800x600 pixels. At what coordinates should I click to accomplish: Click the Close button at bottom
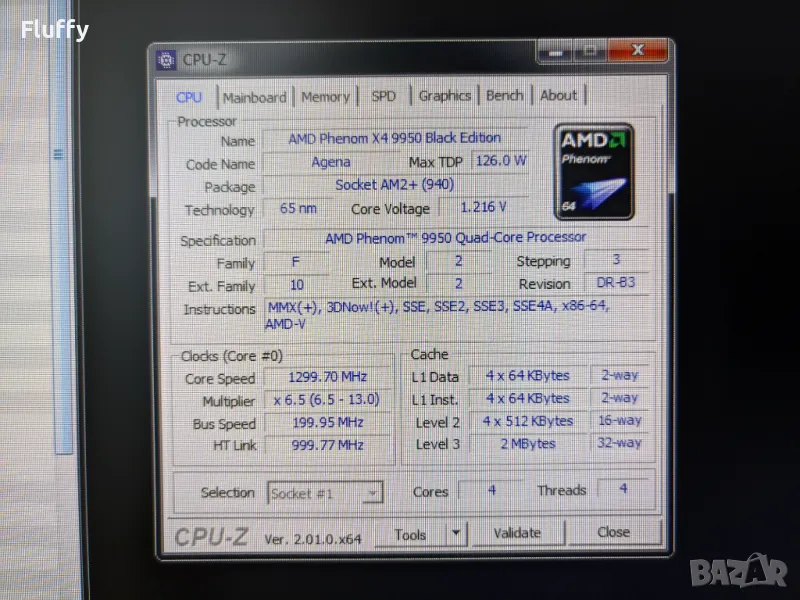pos(614,532)
